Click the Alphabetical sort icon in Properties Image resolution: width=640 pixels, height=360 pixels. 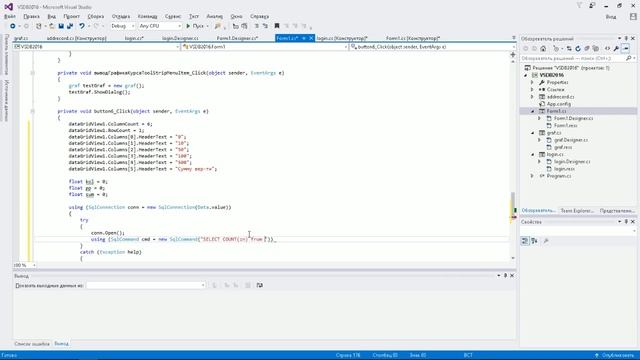coord(534,241)
